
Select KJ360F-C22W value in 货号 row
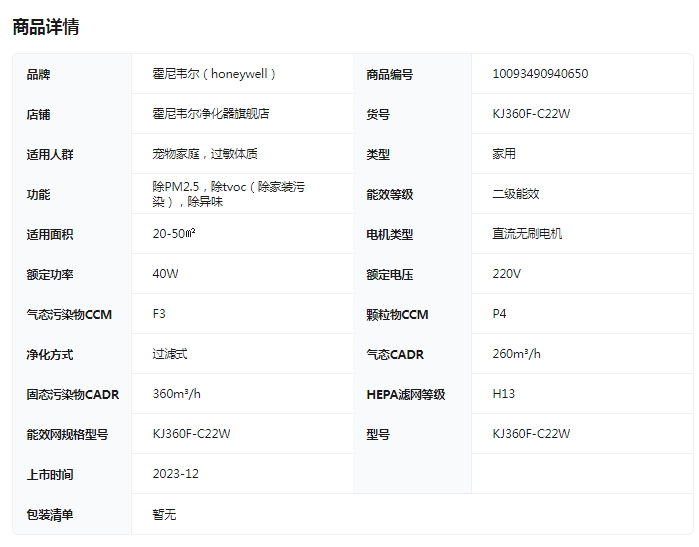coord(531,114)
